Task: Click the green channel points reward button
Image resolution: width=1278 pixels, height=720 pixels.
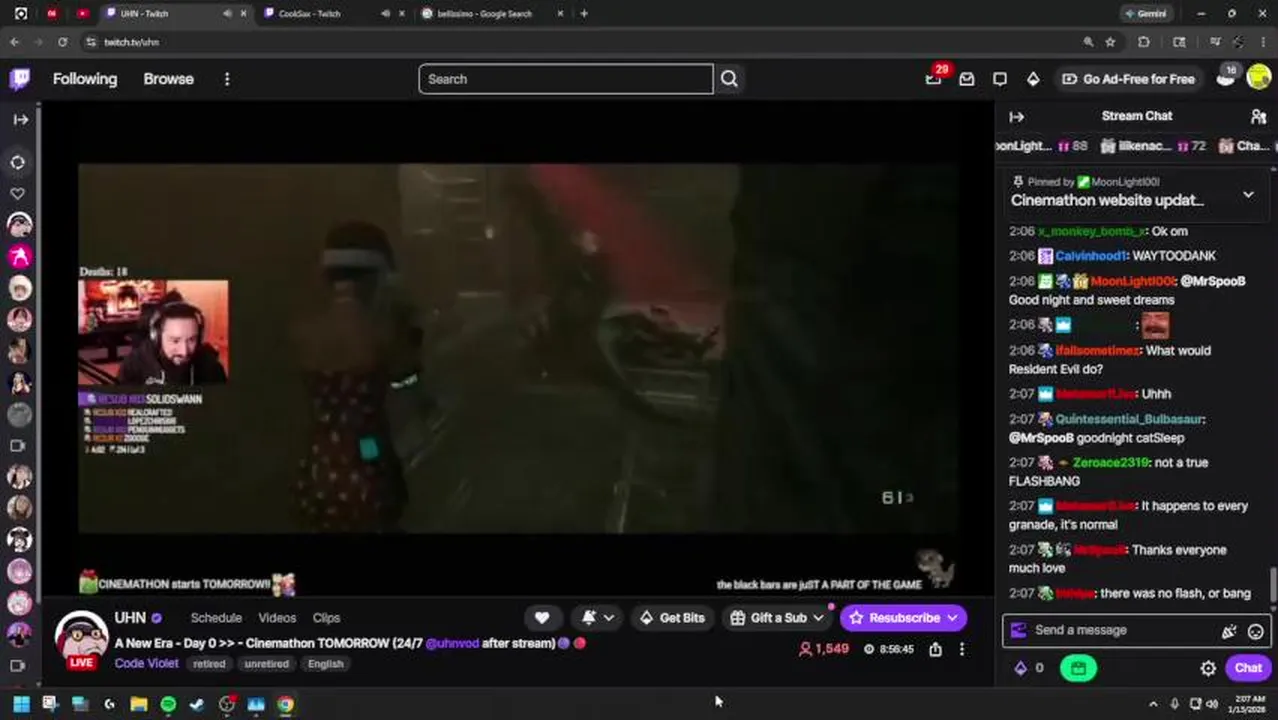Action: (1078, 668)
